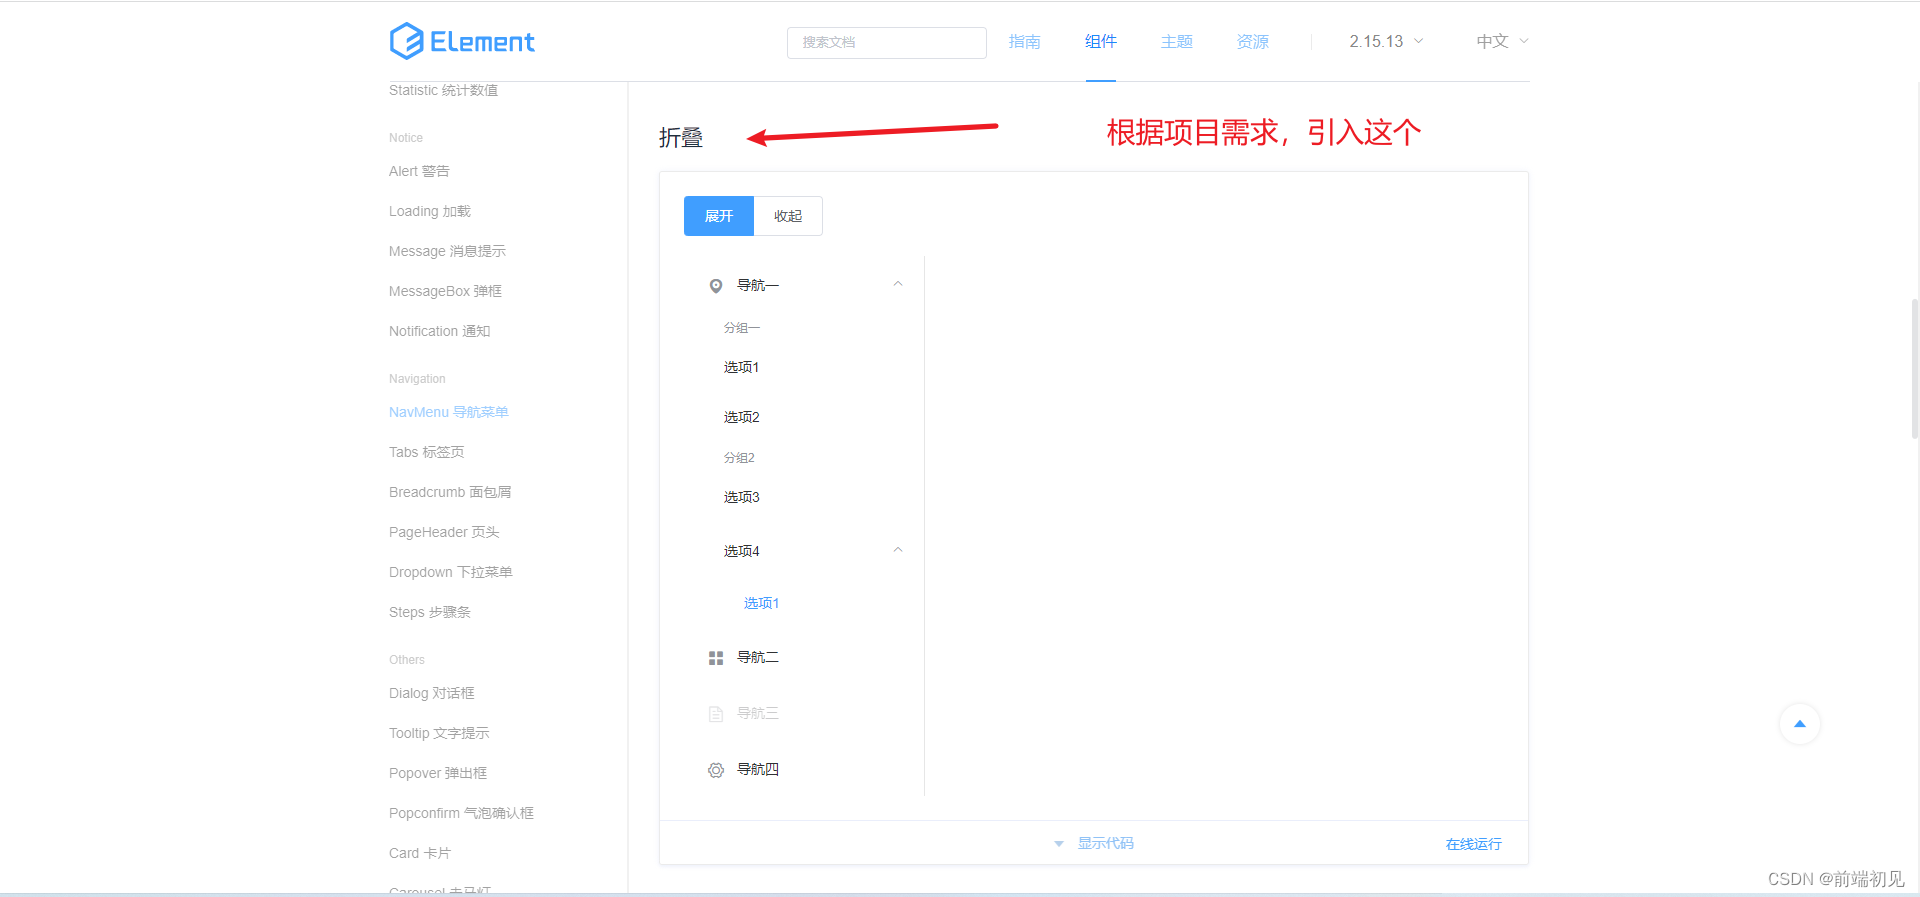This screenshot has height=897, width=1920.
Task: Open the 2.15.13 version dropdown
Action: 1386,41
